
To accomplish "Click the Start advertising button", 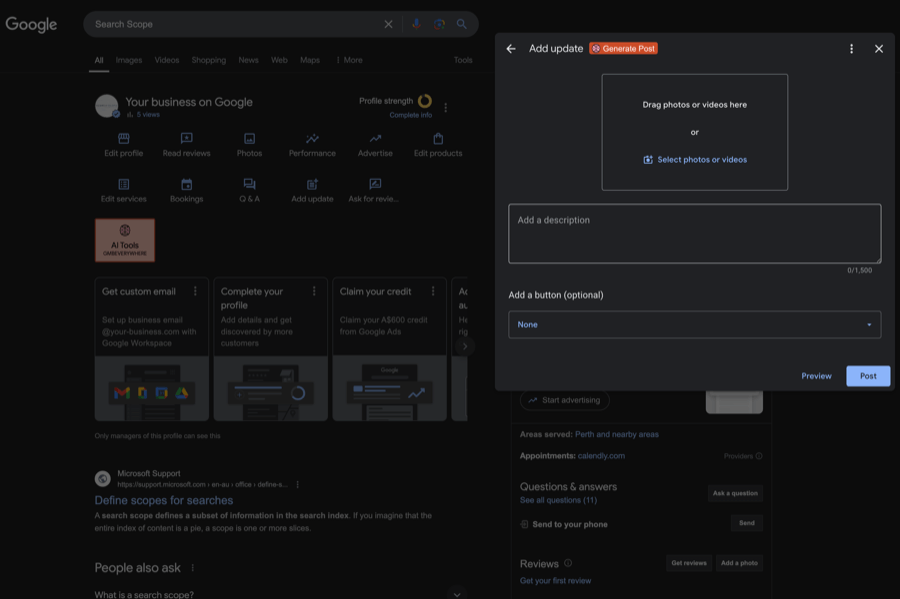I will pos(564,400).
